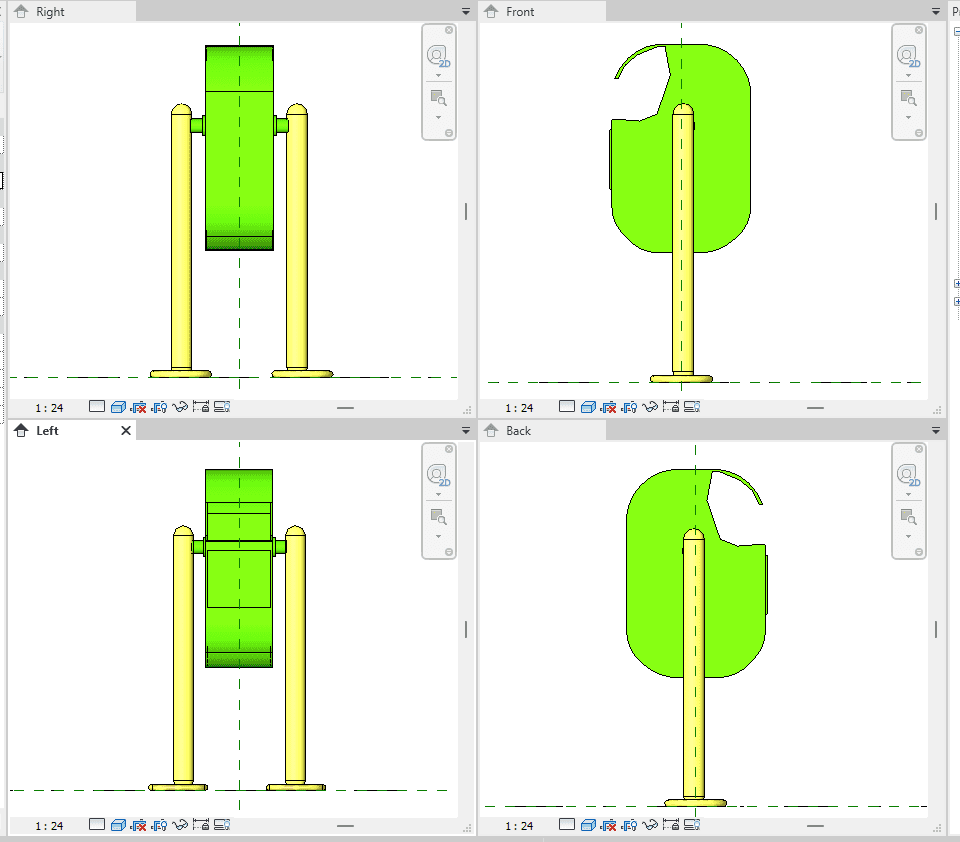Image resolution: width=960 pixels, height=842 pixels.
Task: Close the Left view tab
Action: coord(126,431)
